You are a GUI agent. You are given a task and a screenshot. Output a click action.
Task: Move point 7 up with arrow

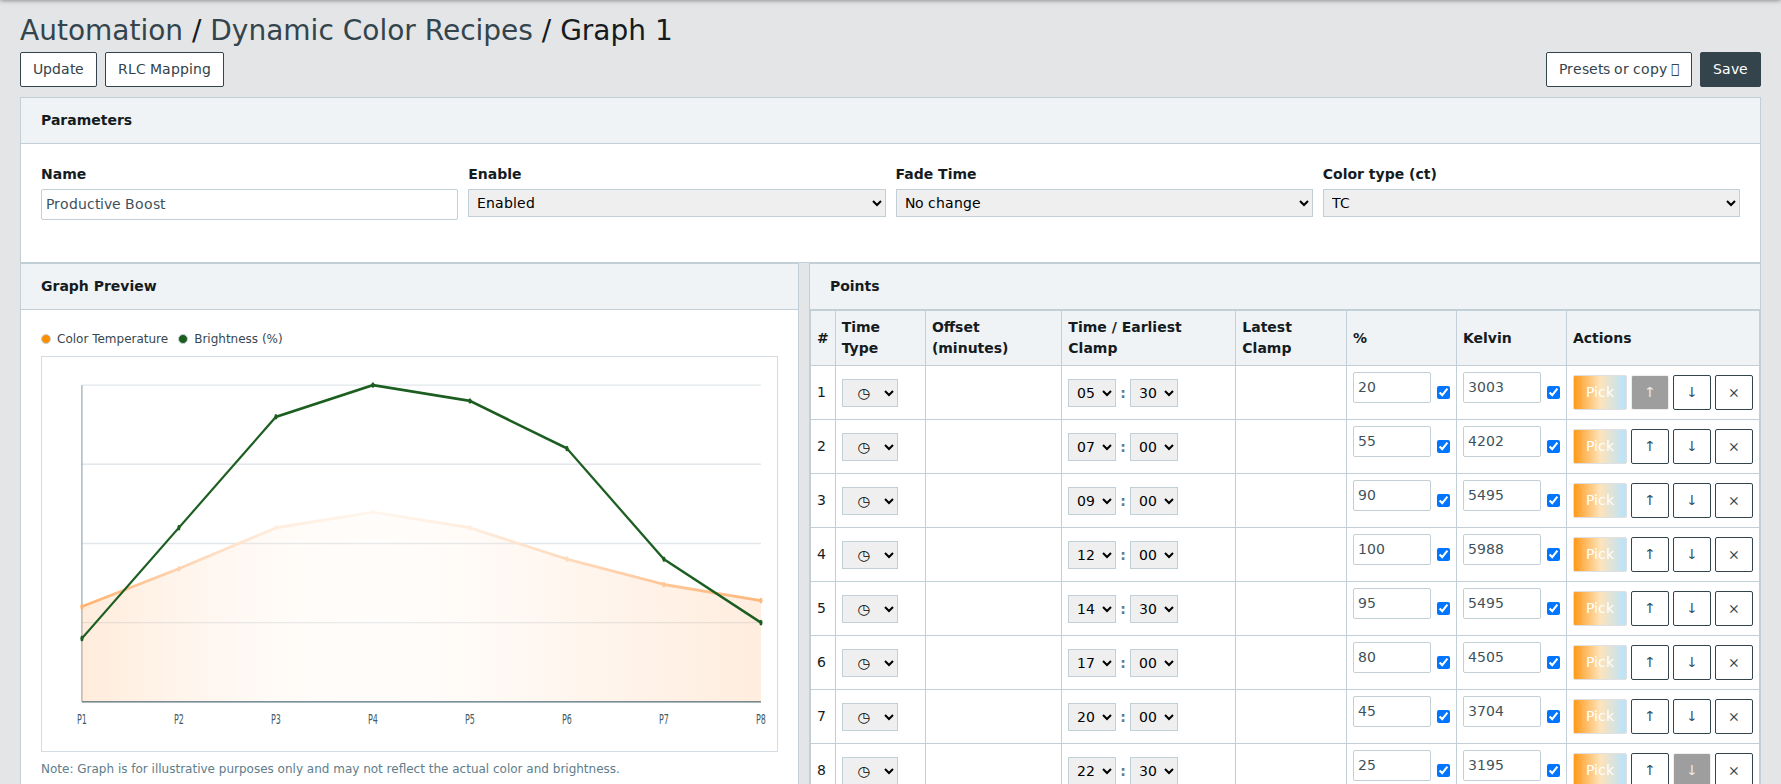click(1649, 716)
